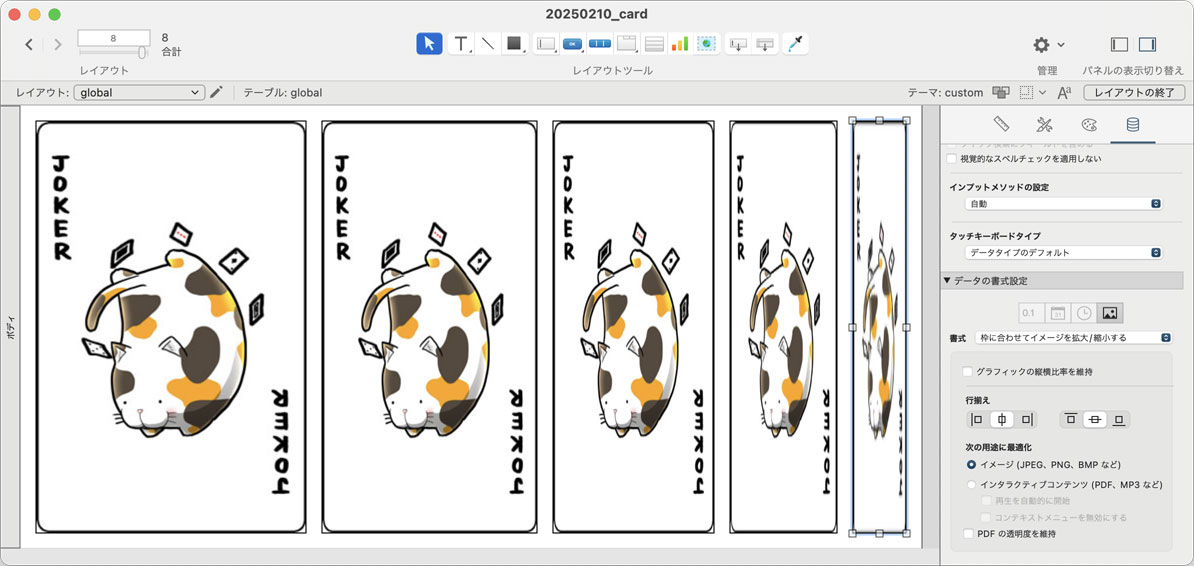This screenshot has height=566, width=1194.
Task: Enable 視覚的なスペルチェックを適用しない checkbox
Action: pyautogui.click(x=951, y=158)
